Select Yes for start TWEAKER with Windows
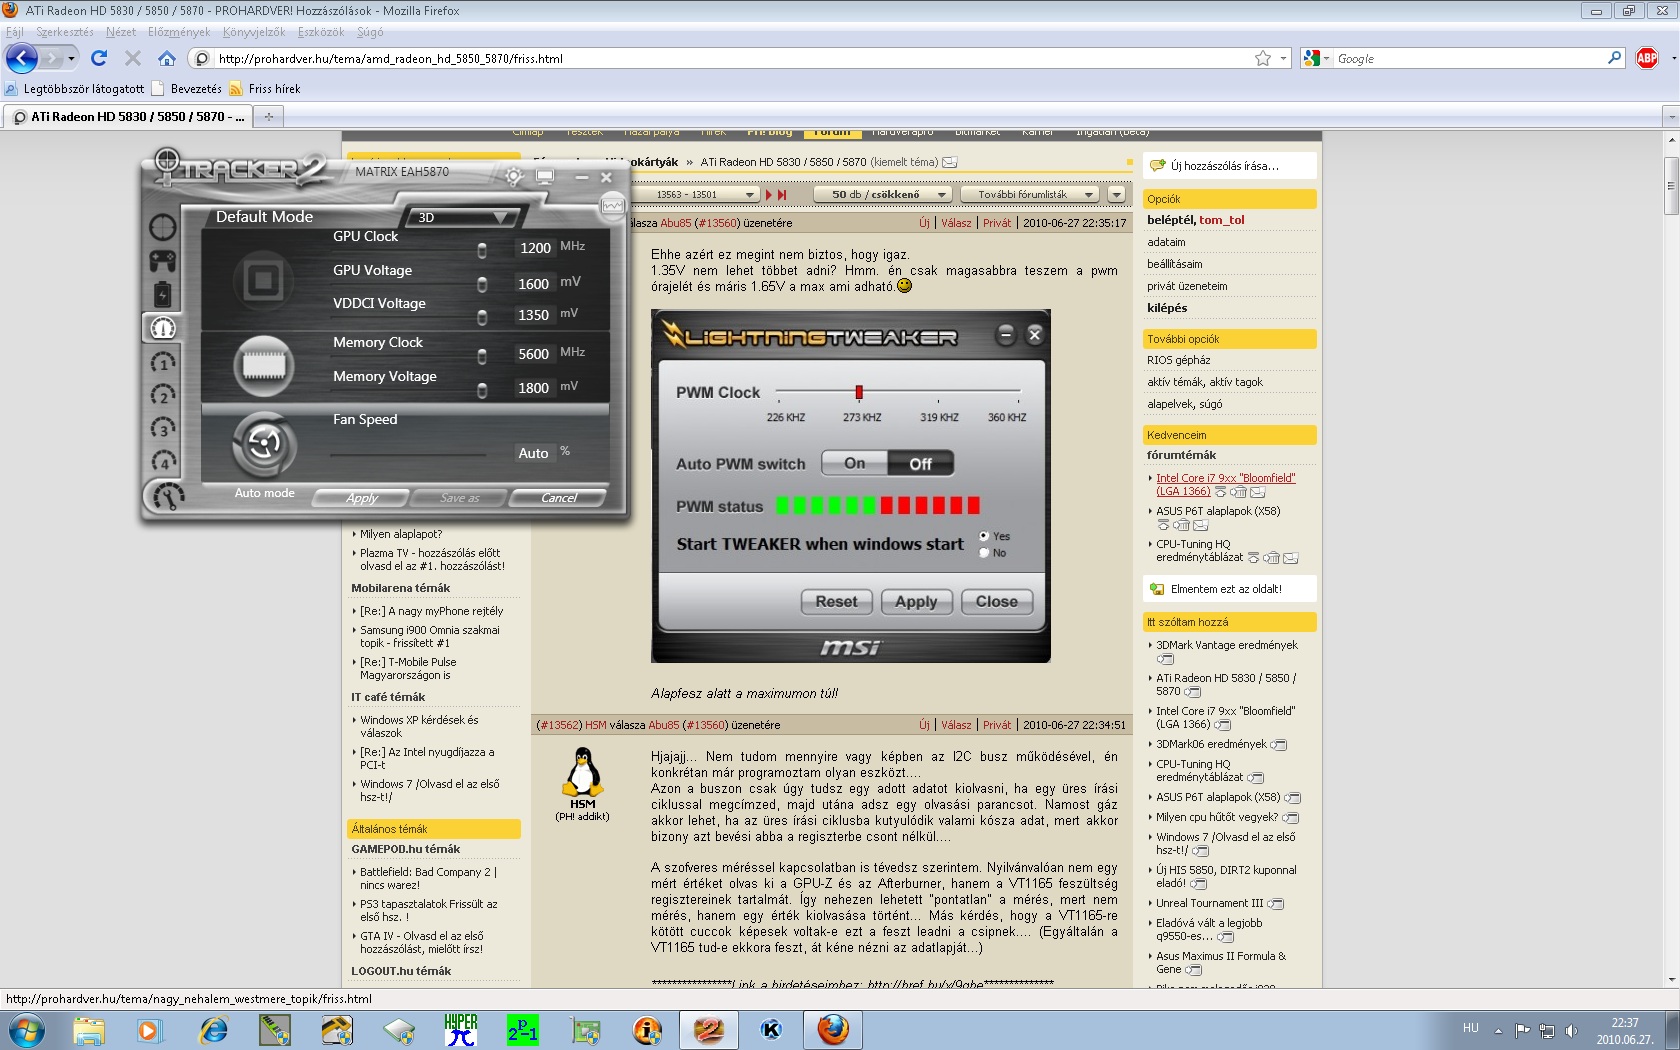This screenshot has height=1050, width=1680. coord(984,536)
